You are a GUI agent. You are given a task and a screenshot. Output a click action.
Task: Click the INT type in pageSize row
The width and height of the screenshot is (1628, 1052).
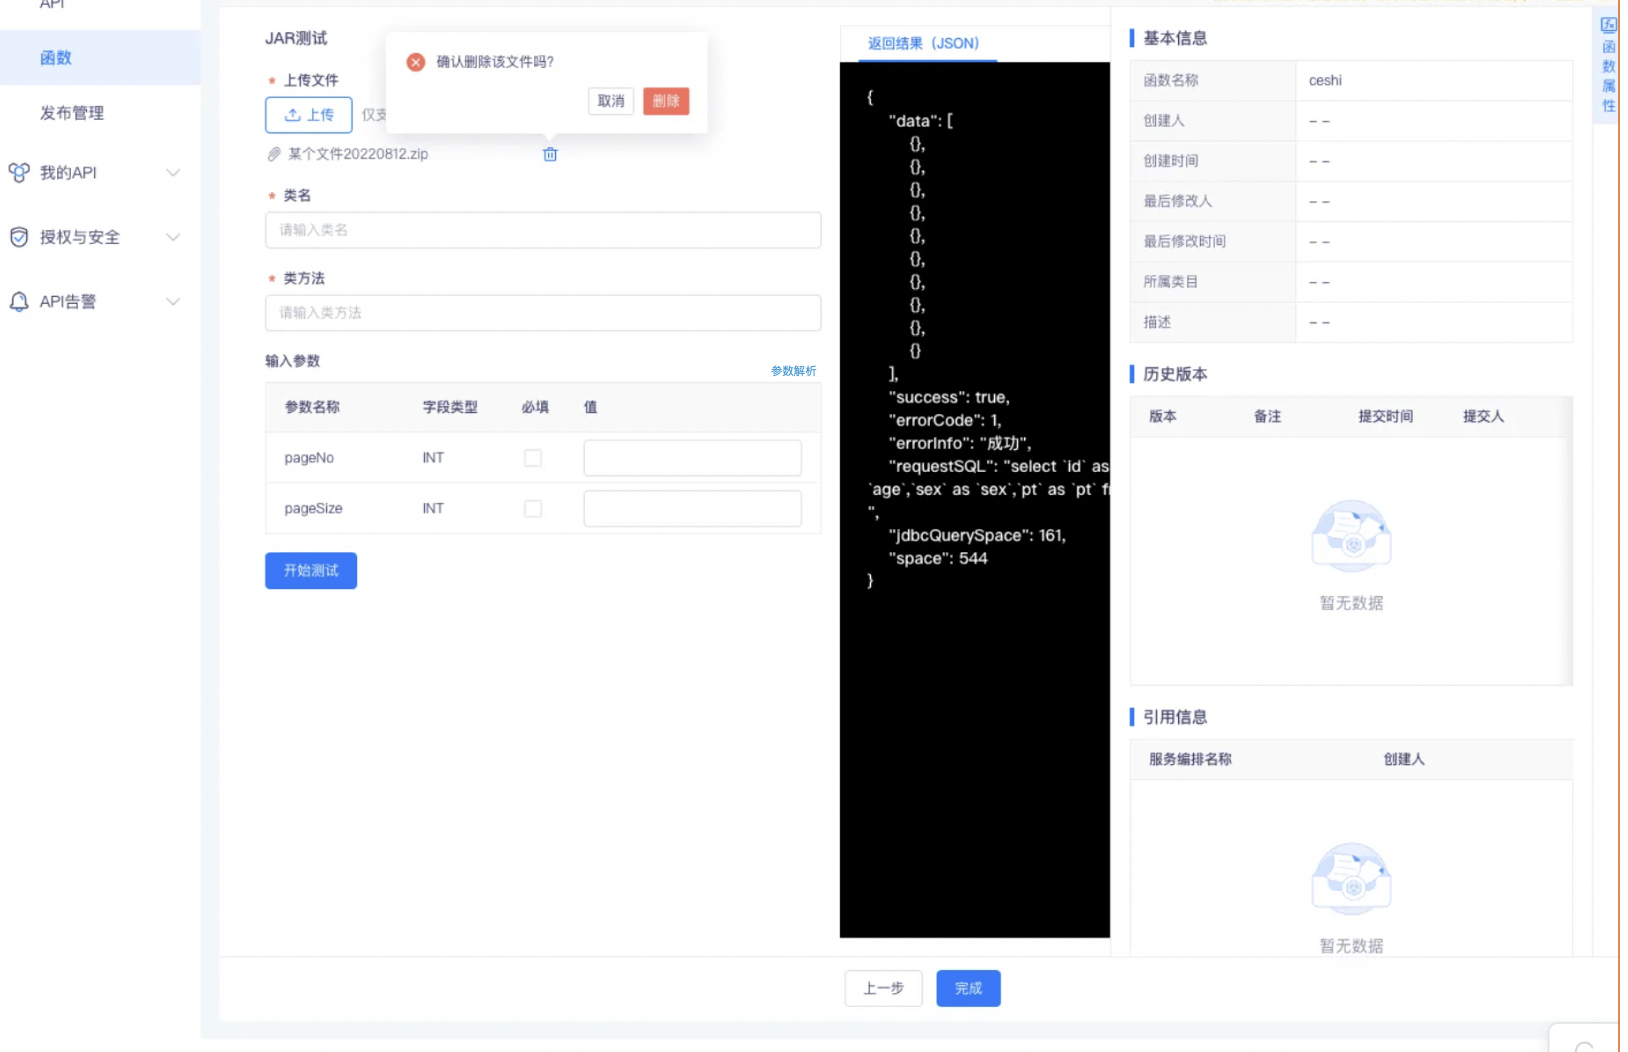[x=433, y=509]
